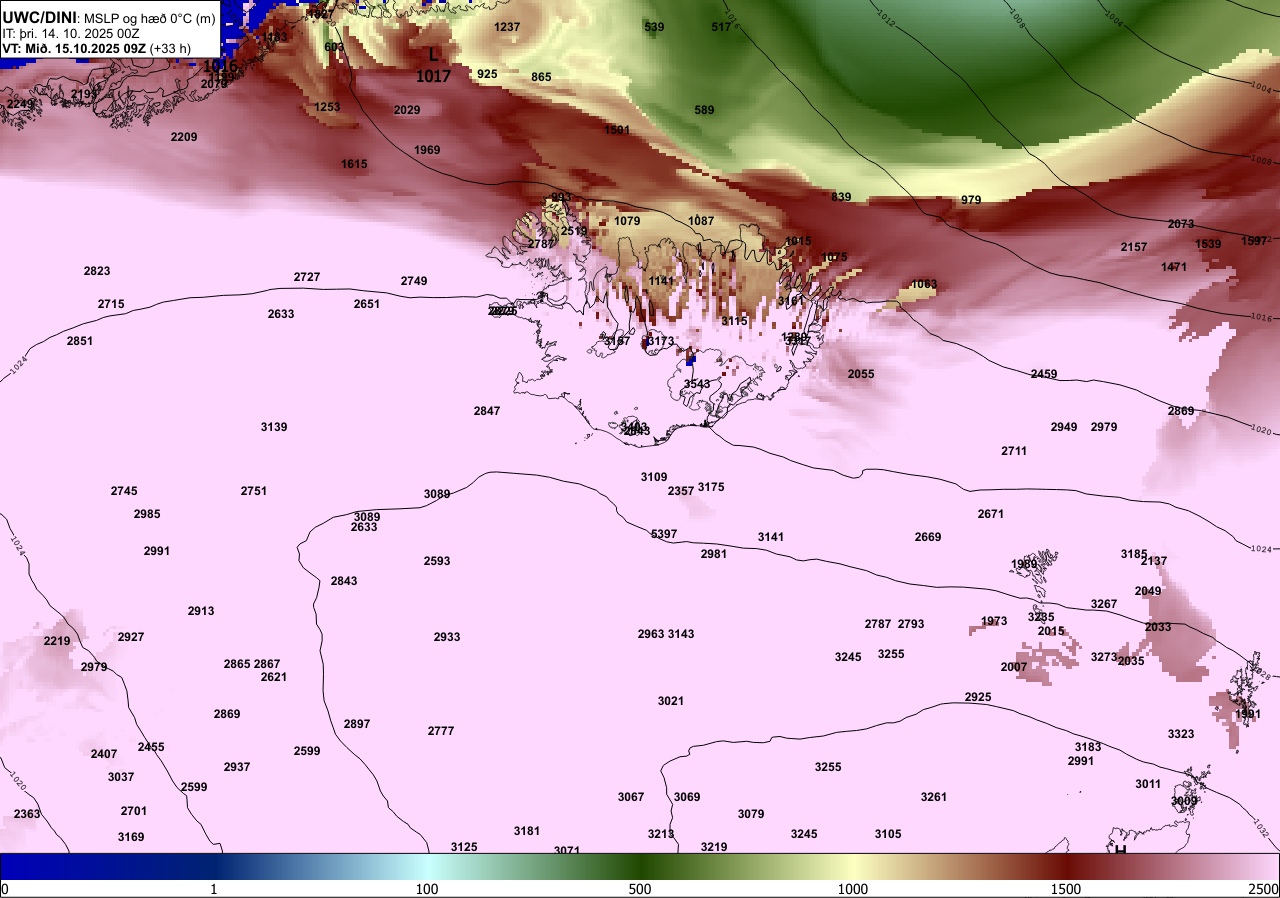Screen dimensions: 1280x898
Task: Click the height value '2715'
Action: 111,304
